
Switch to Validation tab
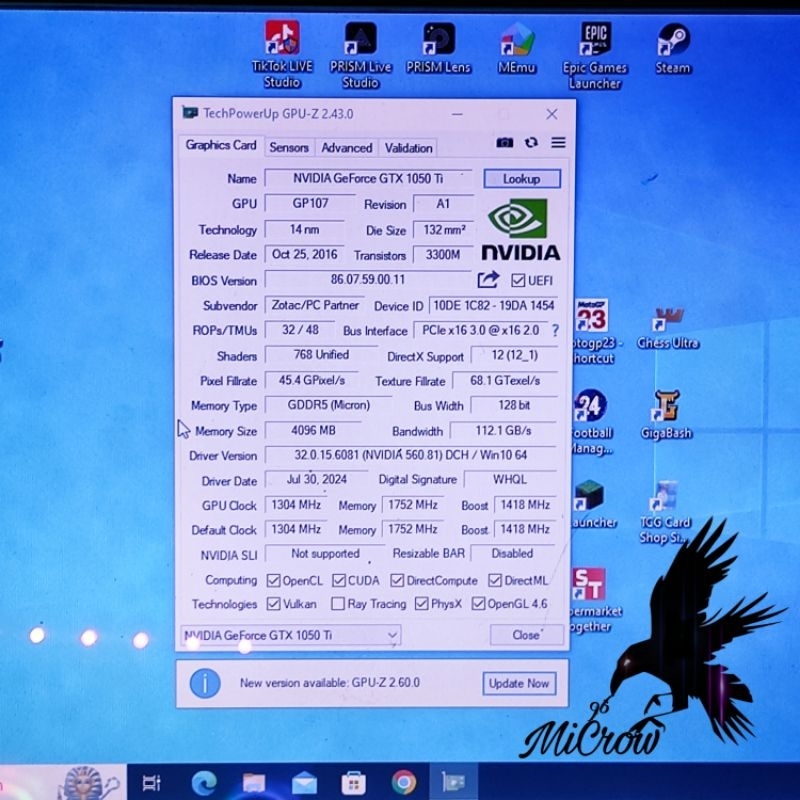409,148
